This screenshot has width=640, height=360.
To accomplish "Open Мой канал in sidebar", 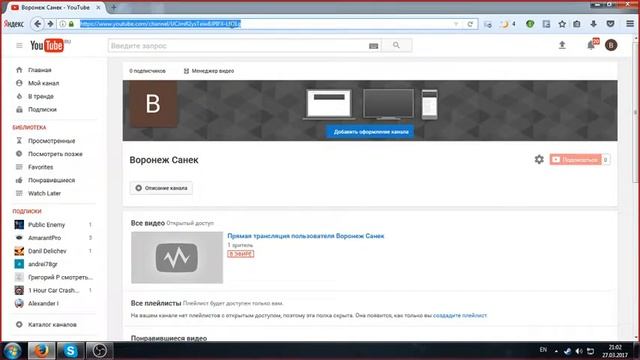I will pyautogui.click(x=43, y=83).
